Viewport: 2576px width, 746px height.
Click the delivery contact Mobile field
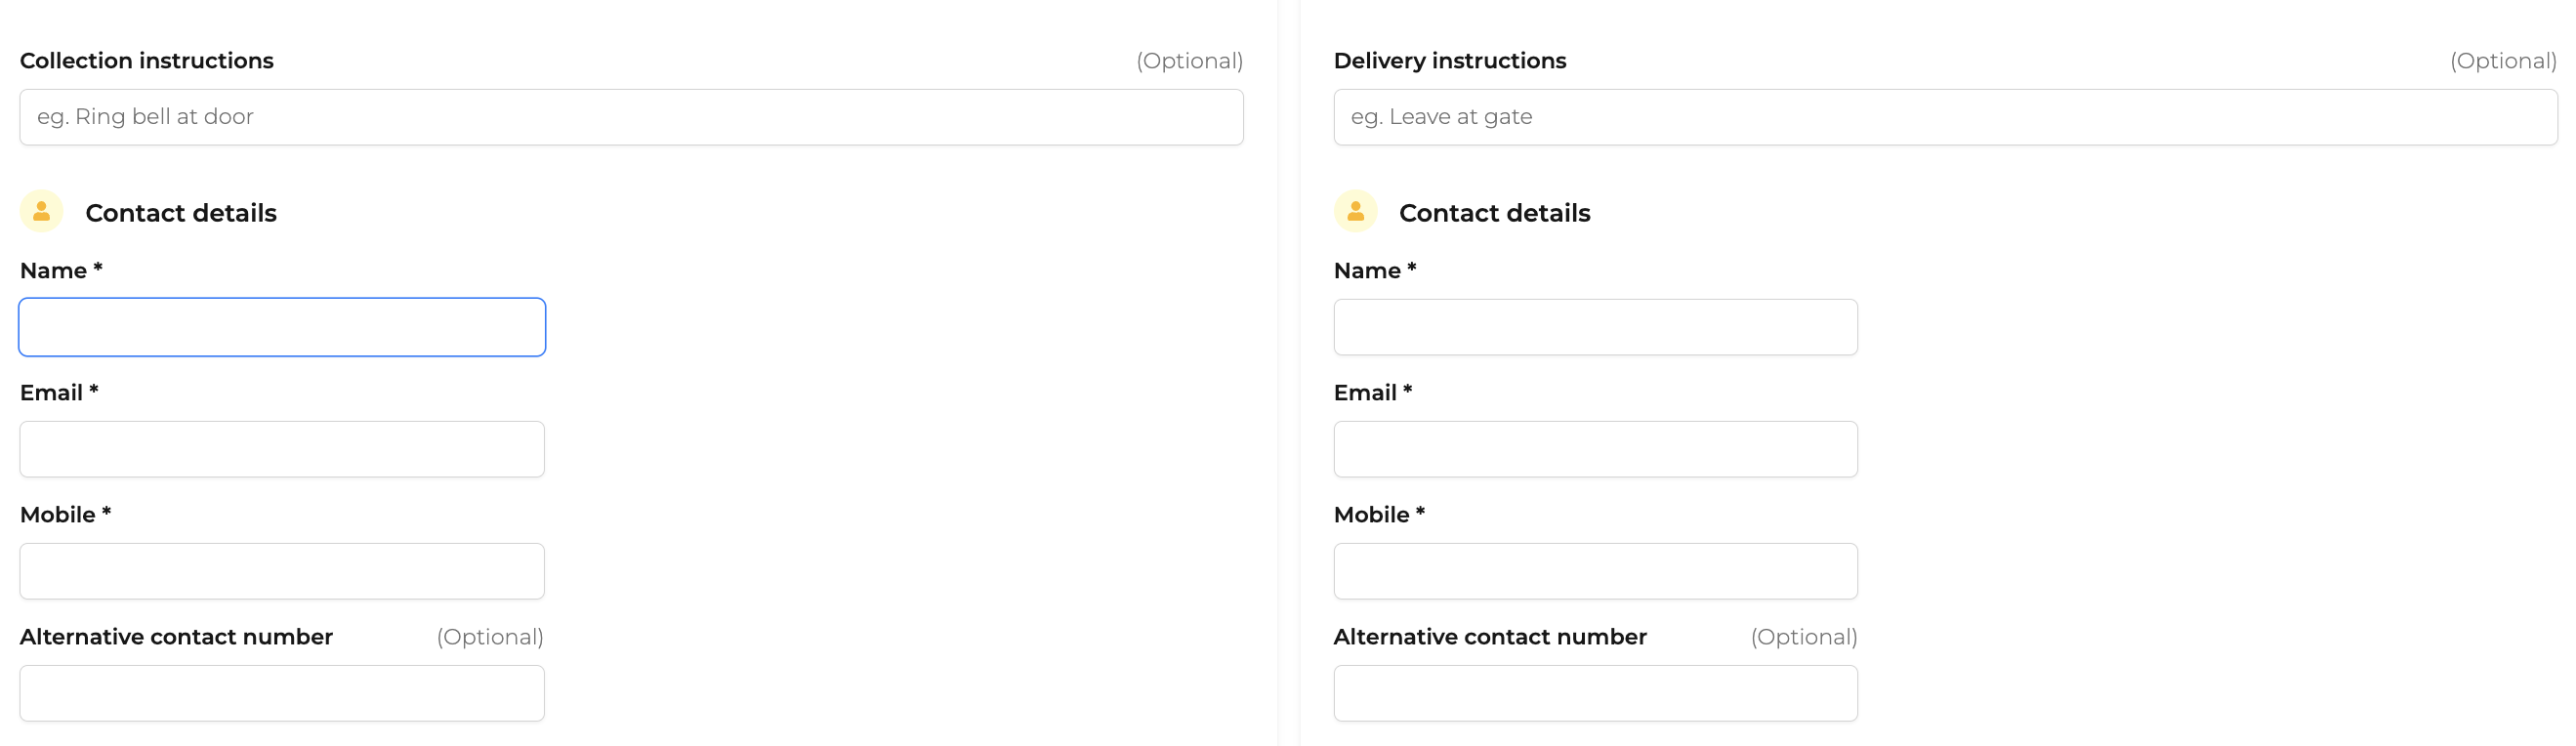tap(1595, 571)
